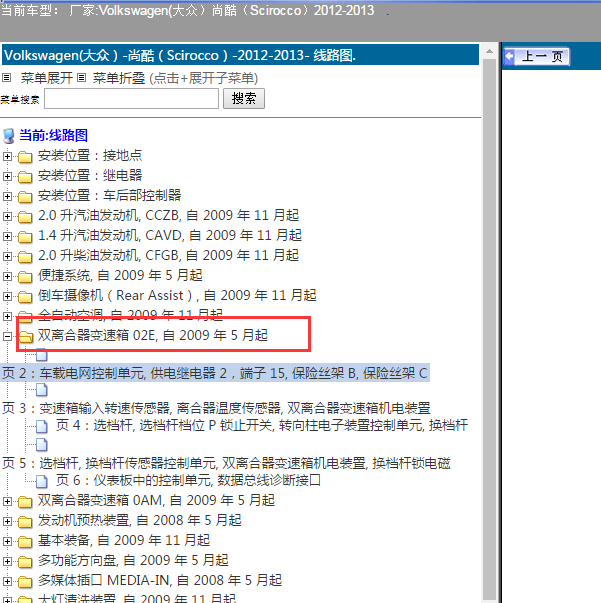The height and width of the screenshot is (603, 601).
Task: Expand the 倒车摄像机 node
Action: pos(7,297)
